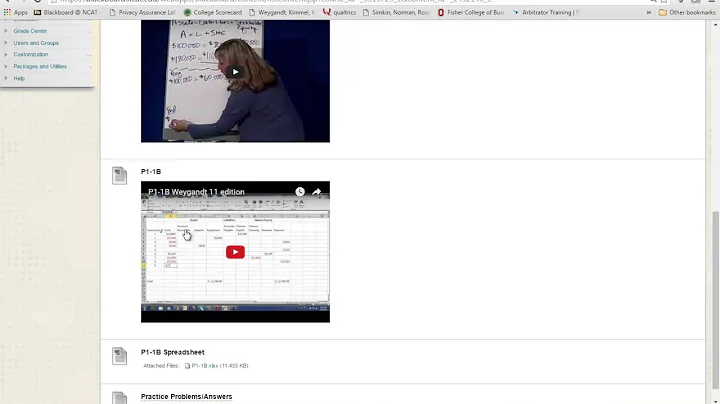This screenshot has width=720, height=404.
Task: Click the P1-1B Spreadsheet document icon
Action: 119,356
